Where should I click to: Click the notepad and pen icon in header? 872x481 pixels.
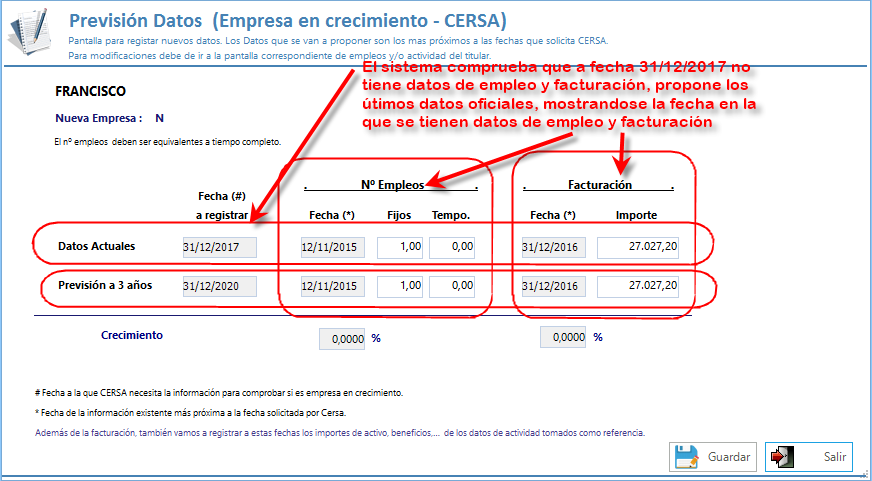click(x=32, y=31)
